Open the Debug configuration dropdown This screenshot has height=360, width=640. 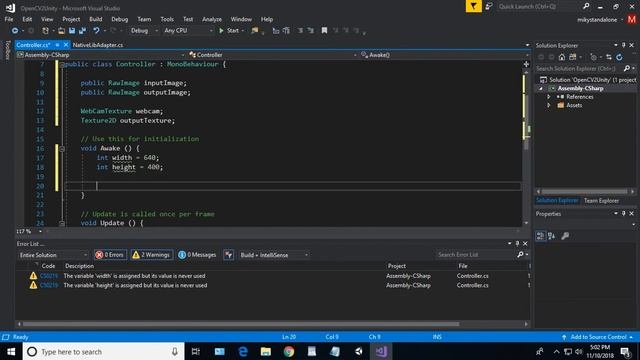(x=144, y=31)
